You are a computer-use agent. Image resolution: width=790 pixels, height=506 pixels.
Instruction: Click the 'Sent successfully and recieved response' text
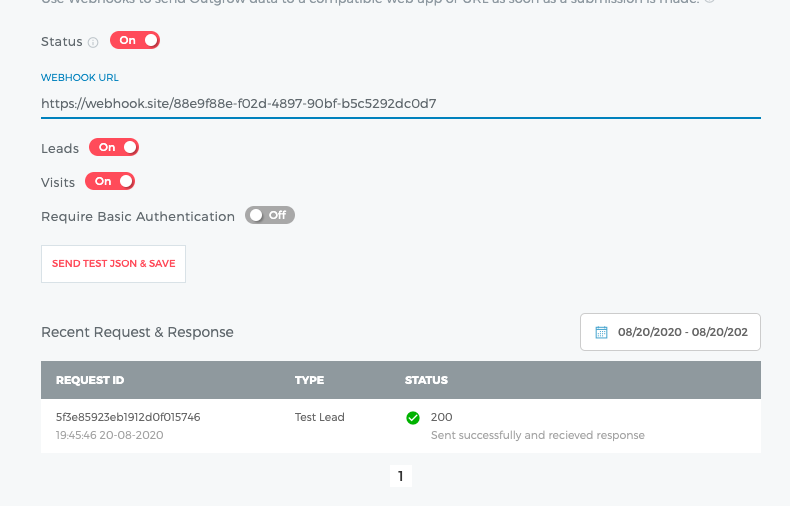point(538,435)
